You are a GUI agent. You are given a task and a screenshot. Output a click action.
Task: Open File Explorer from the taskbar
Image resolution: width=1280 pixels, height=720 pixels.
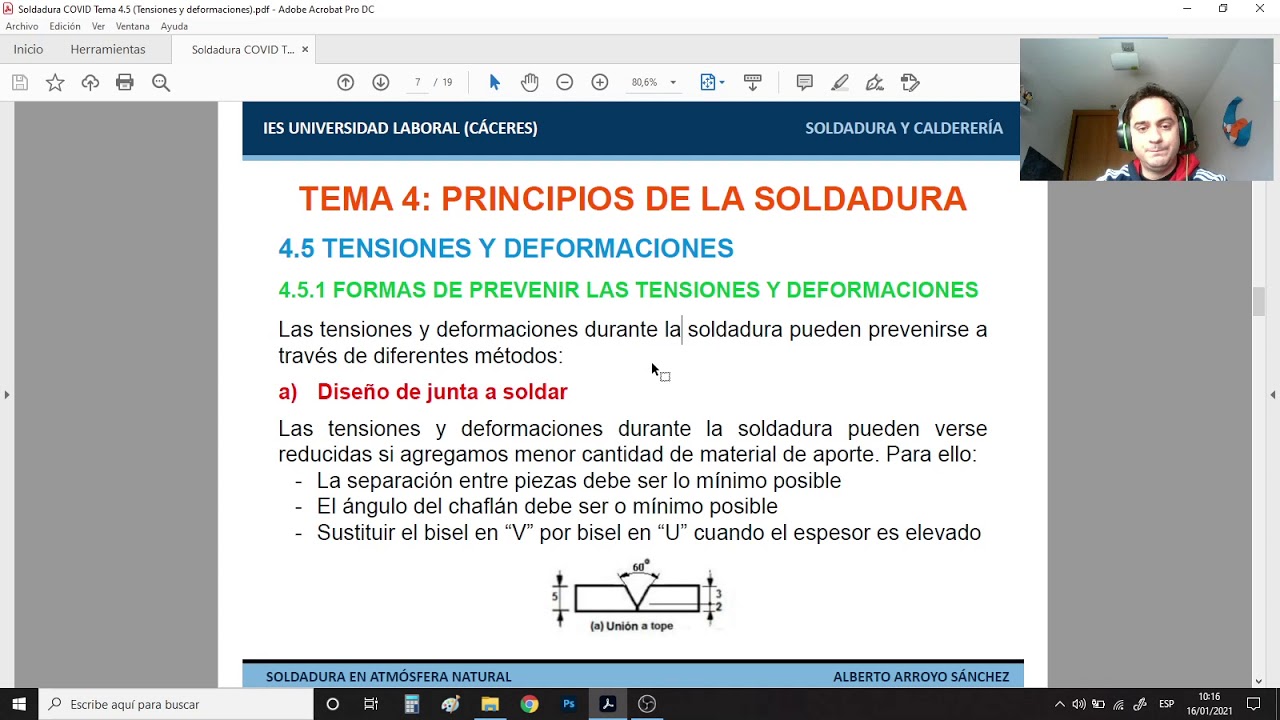[x=490, y=704]
